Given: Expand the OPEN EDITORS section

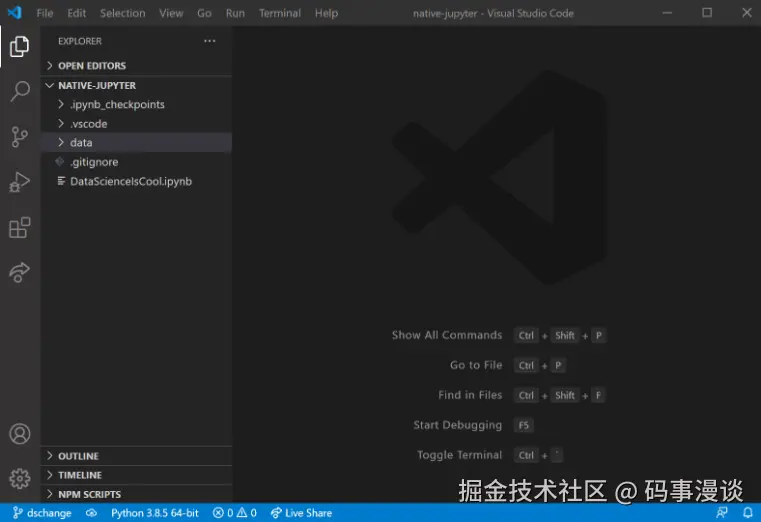Looking at the screenshot, I should [137, 65].
